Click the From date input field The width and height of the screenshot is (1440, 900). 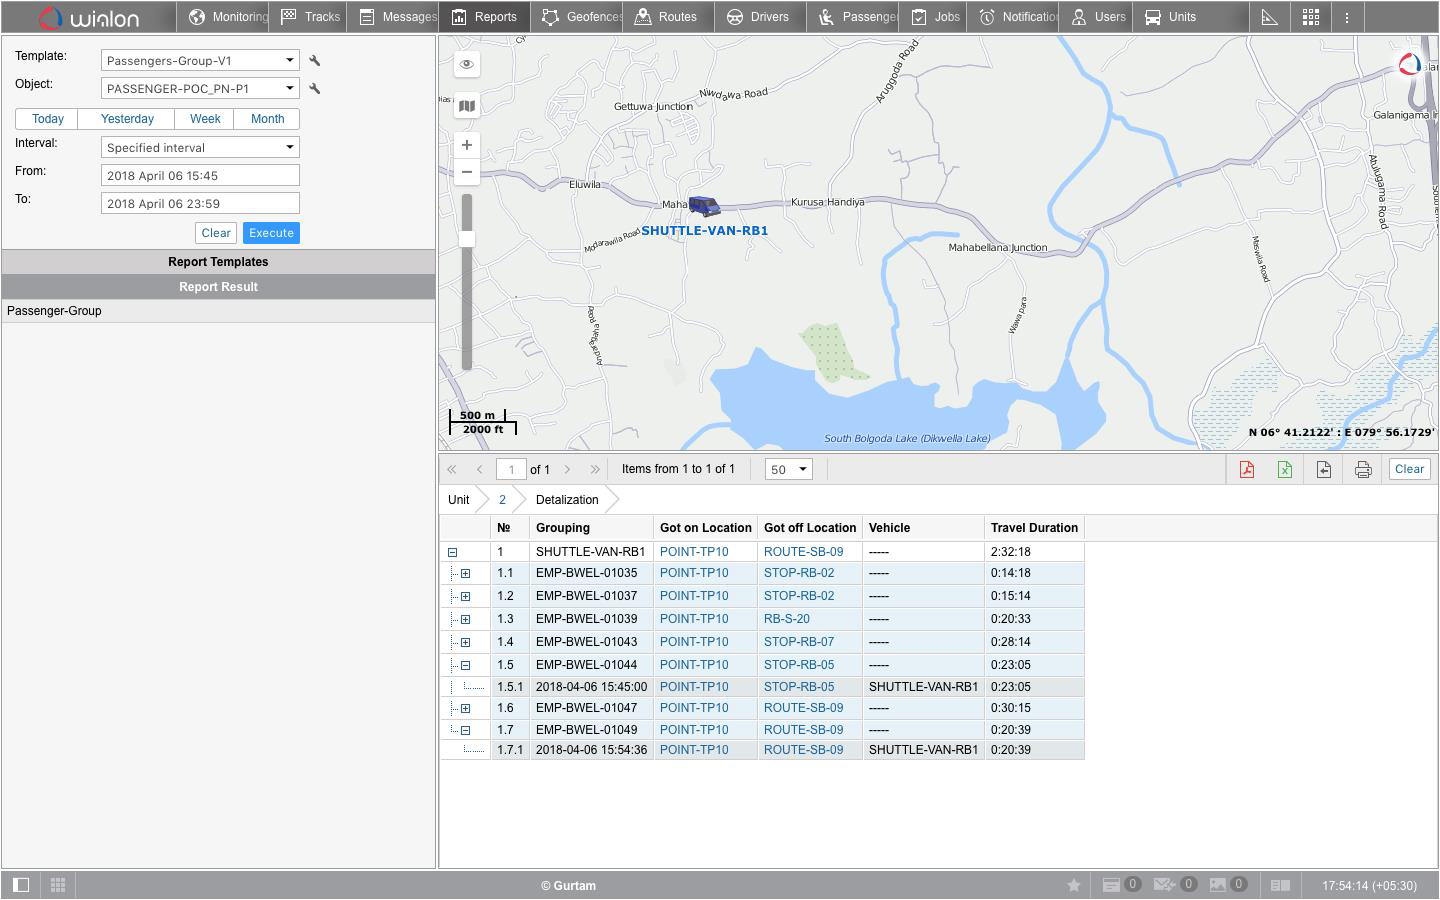pos(200,176)
